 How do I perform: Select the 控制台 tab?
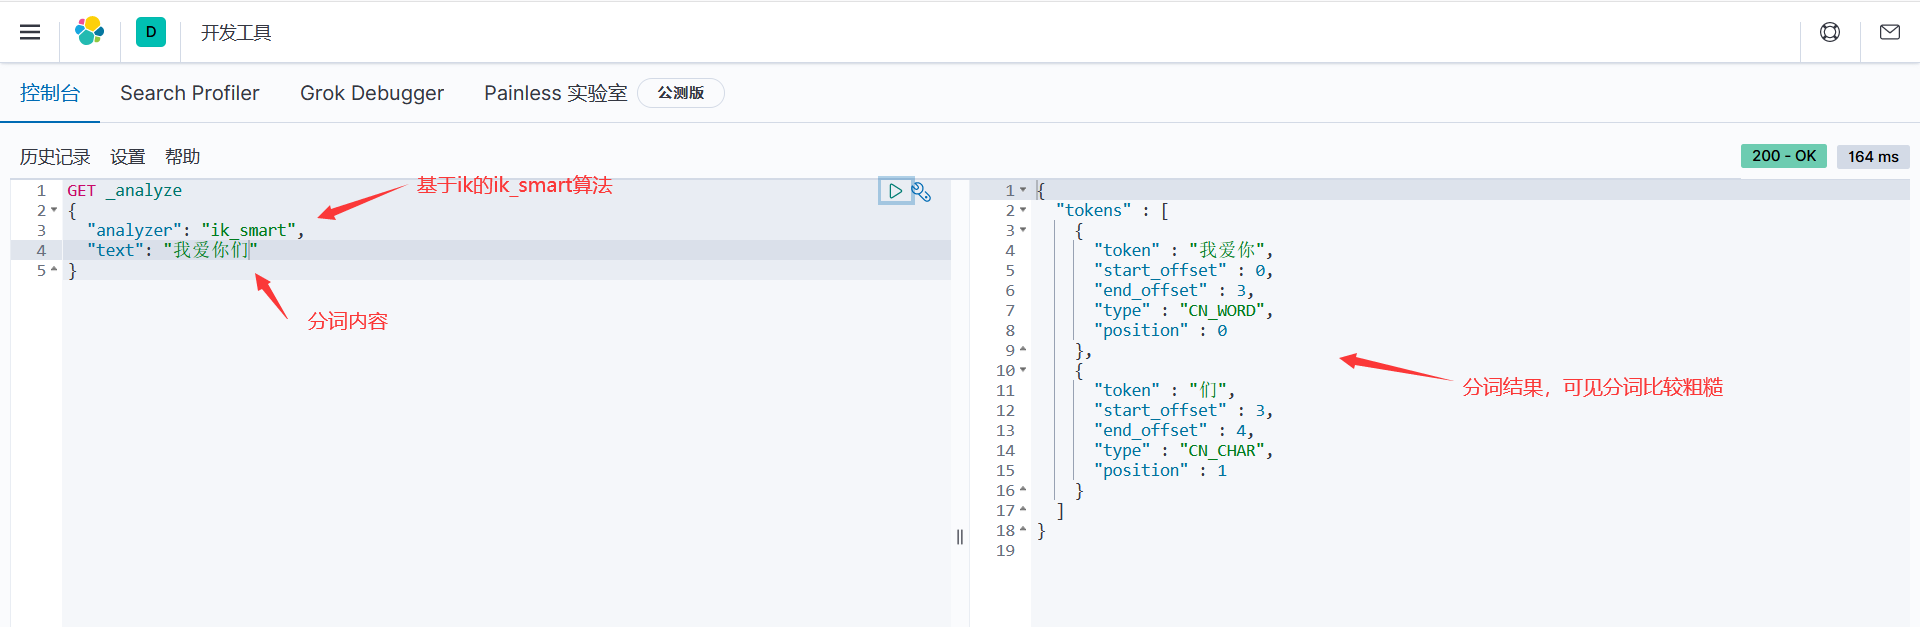click(50, 93)
